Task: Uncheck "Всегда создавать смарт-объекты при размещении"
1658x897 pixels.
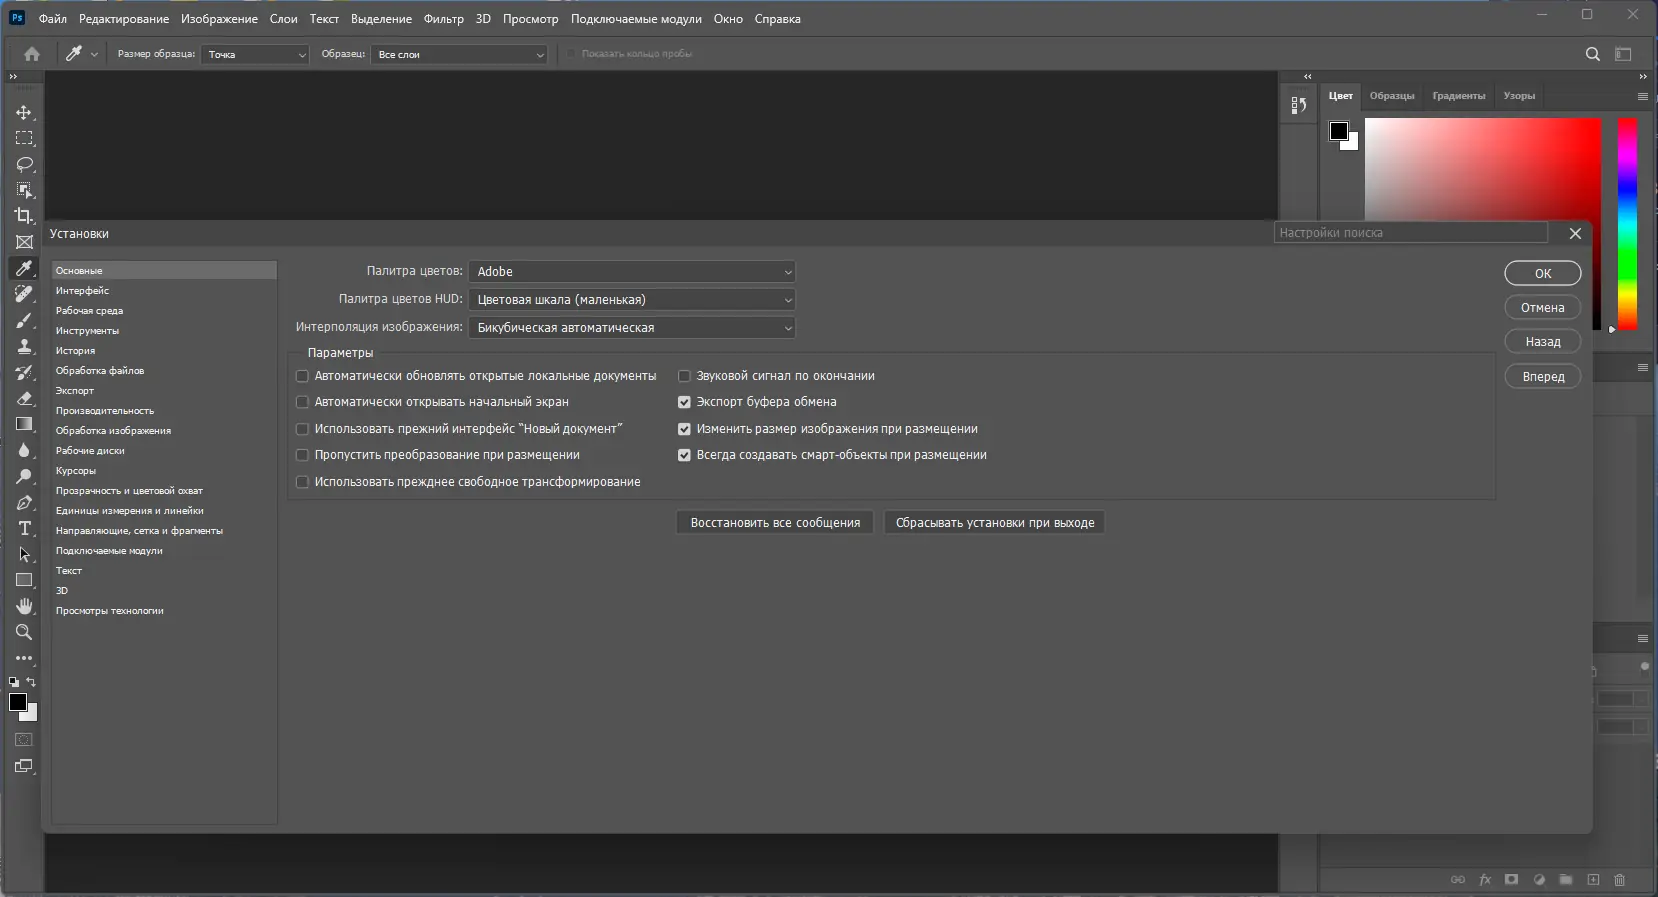Action: (x=684, y=455)
